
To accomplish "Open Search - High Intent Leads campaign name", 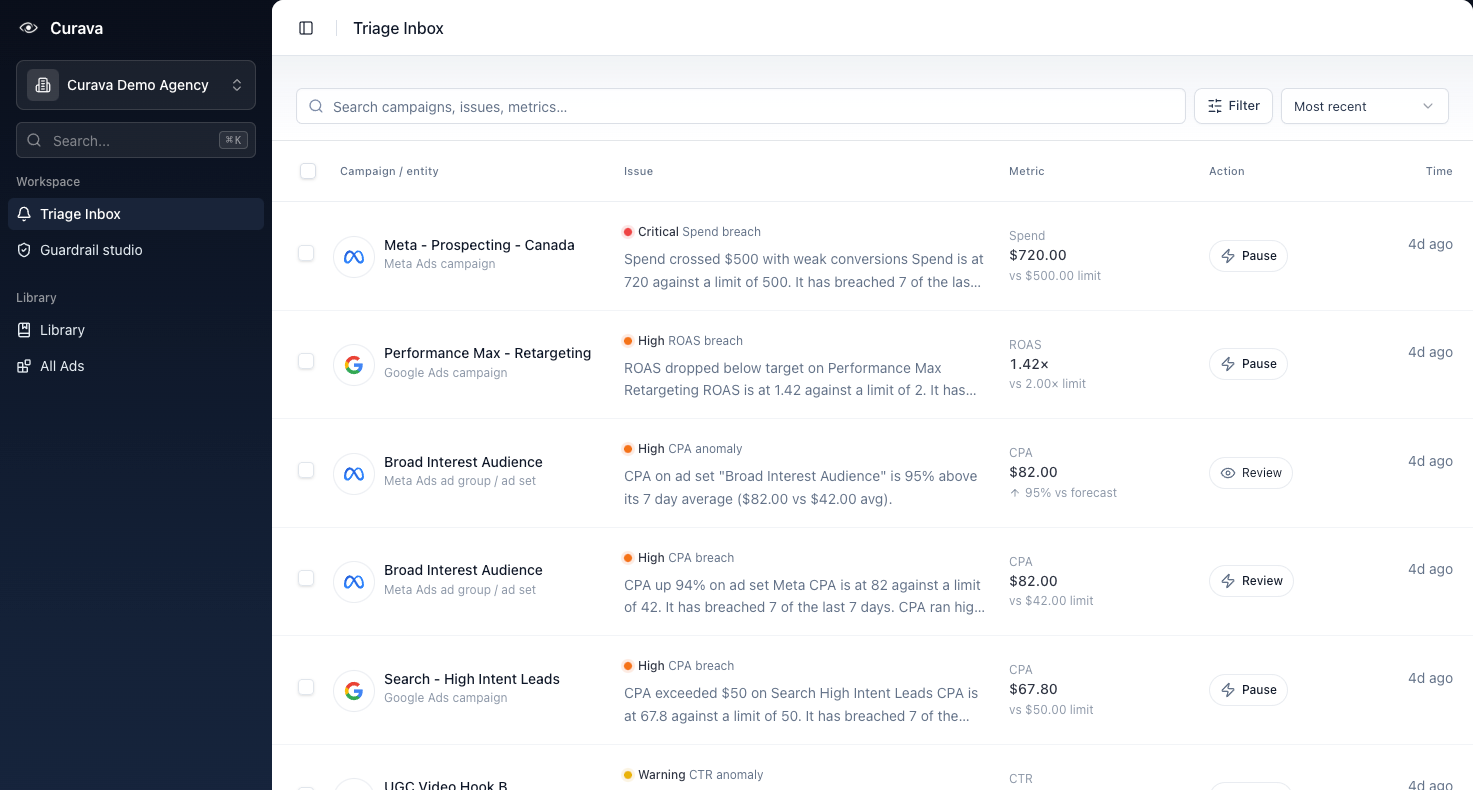I will 472,679.
